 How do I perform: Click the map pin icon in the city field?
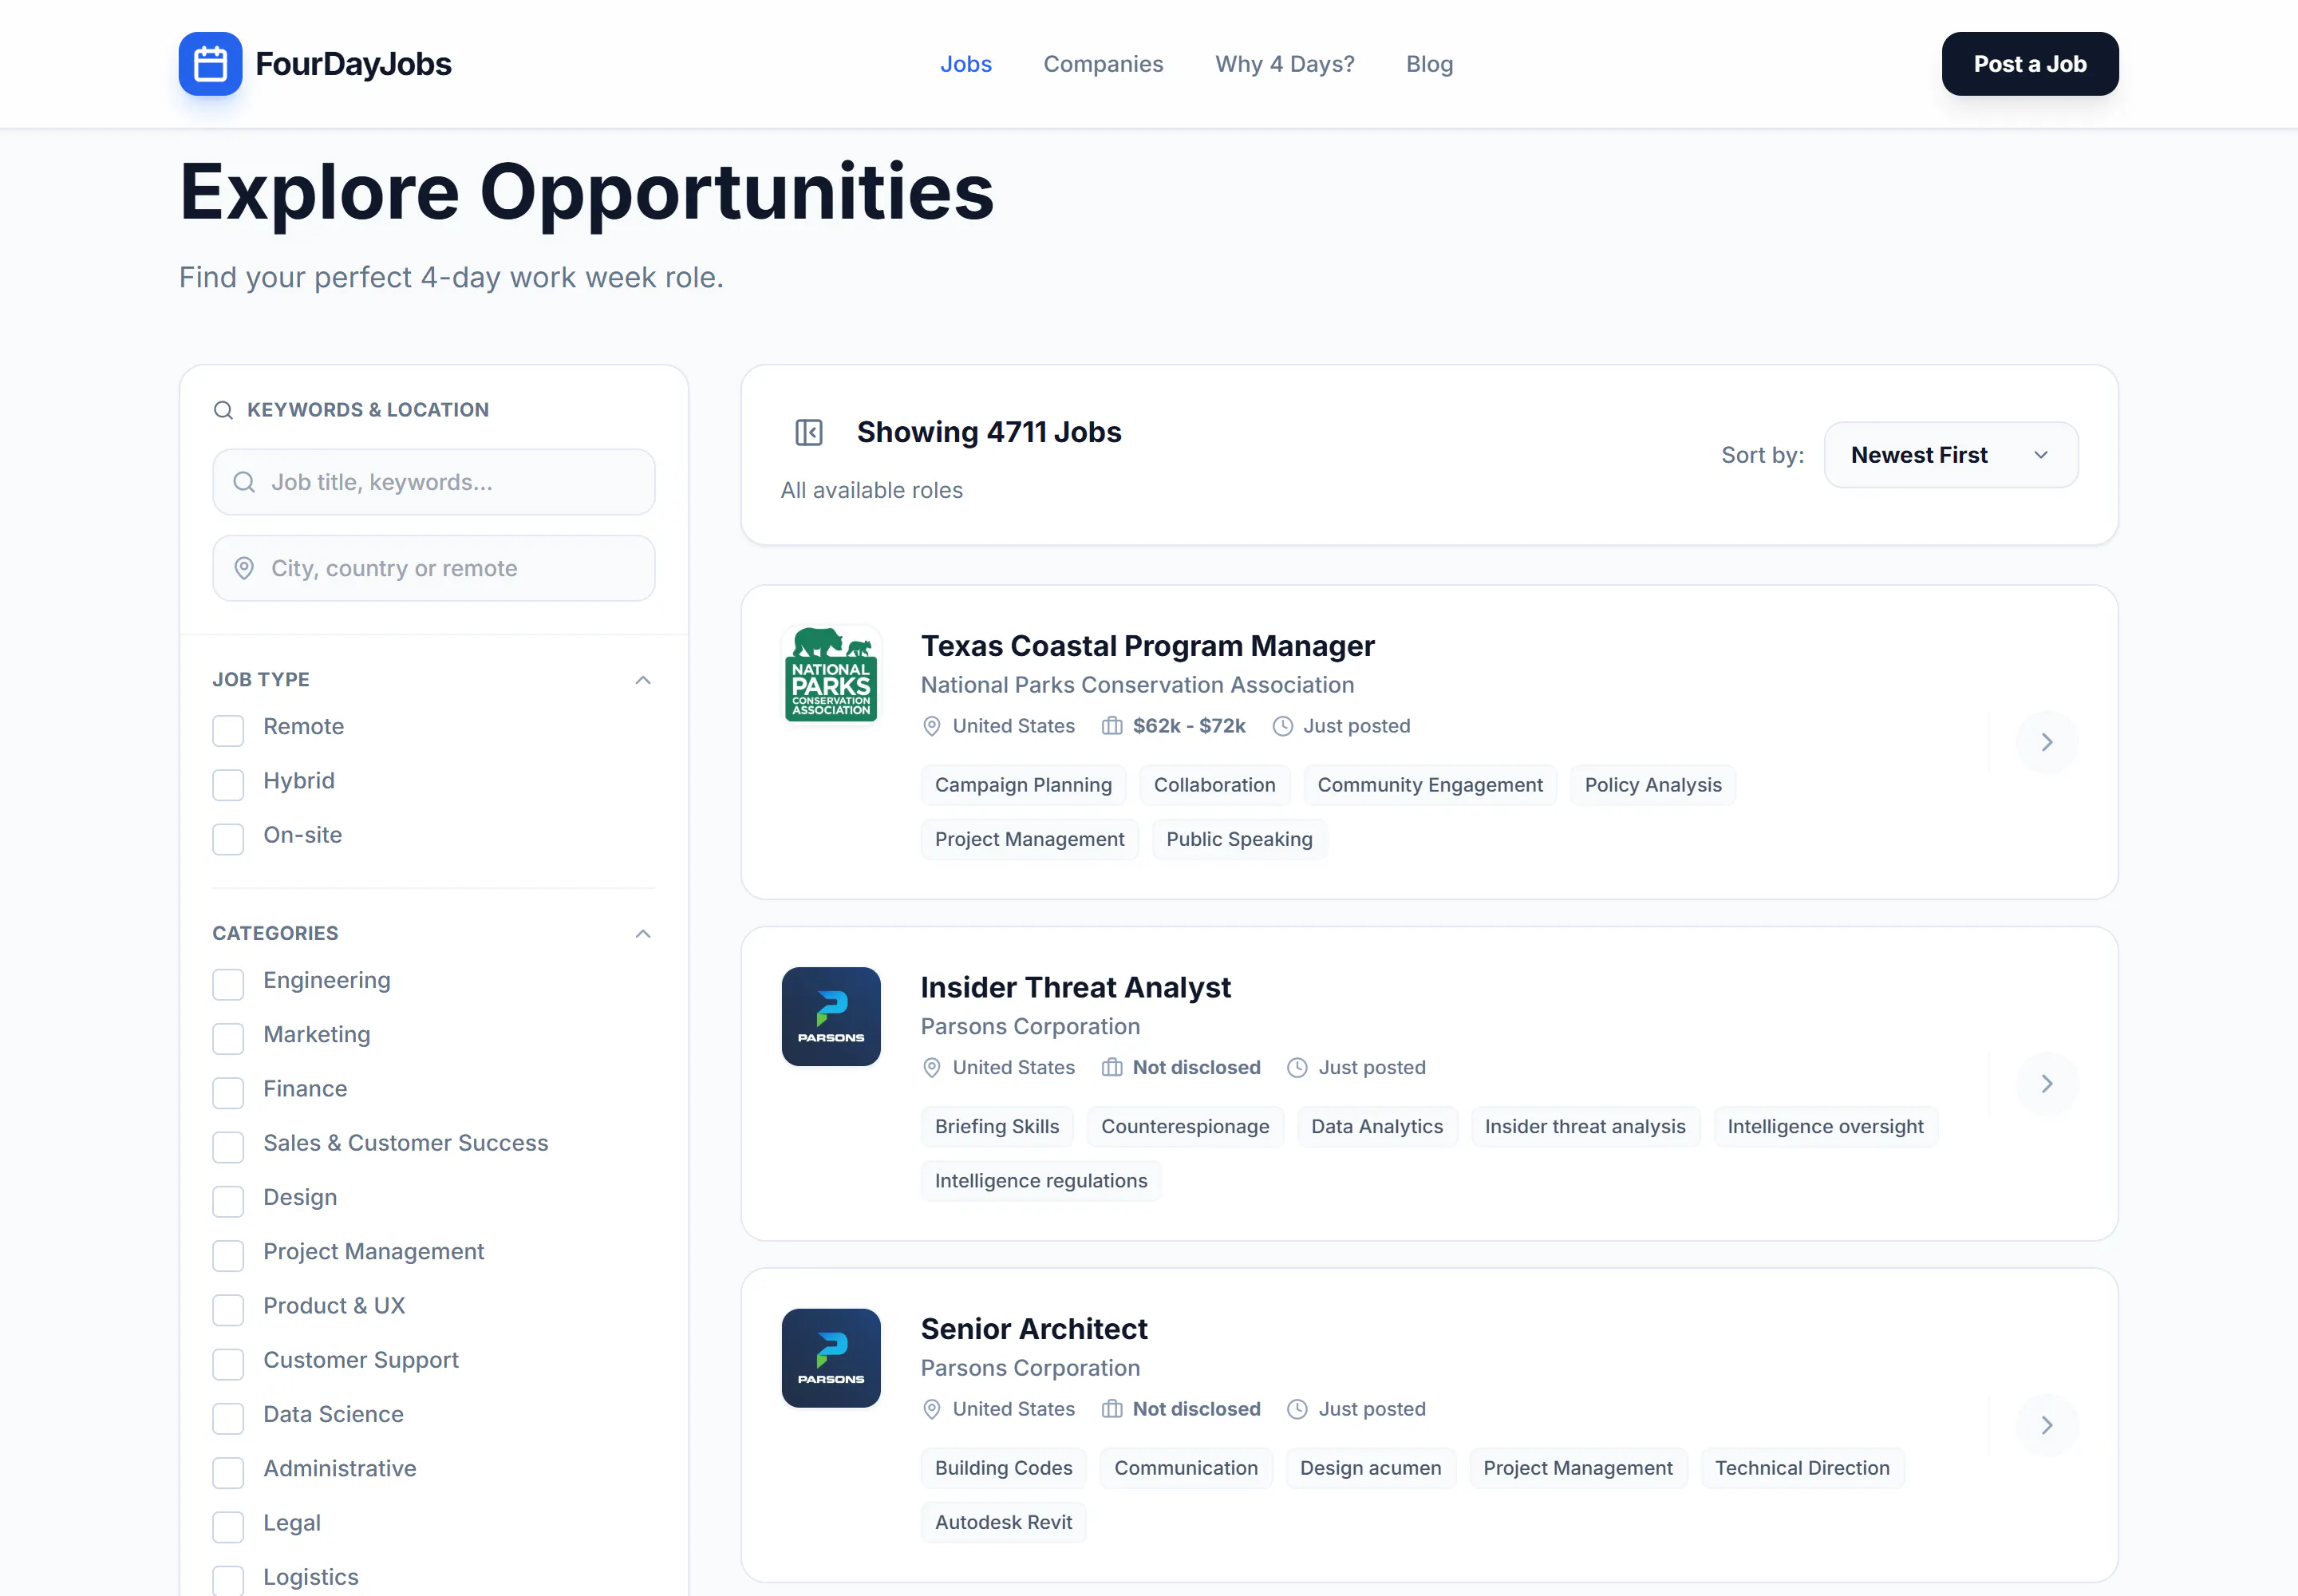click(244, 568)
